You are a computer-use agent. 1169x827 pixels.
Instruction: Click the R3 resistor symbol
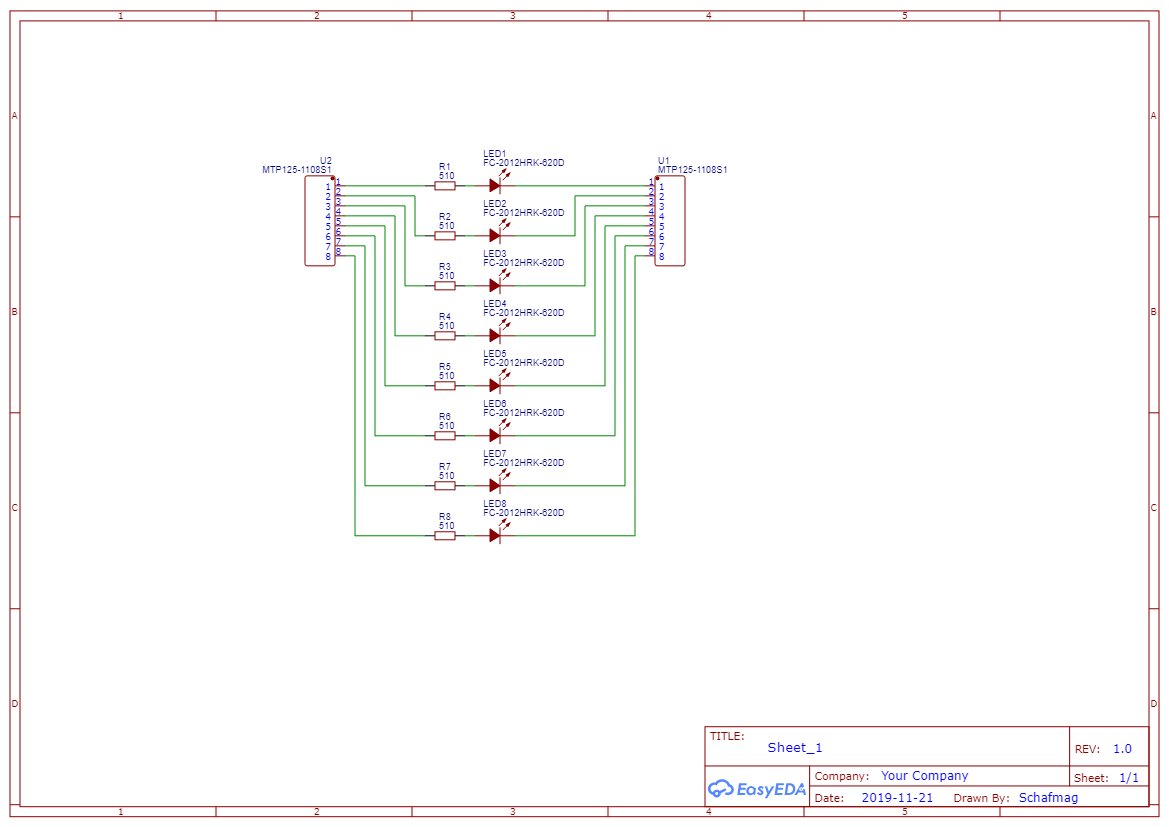[x=445, y=285]
